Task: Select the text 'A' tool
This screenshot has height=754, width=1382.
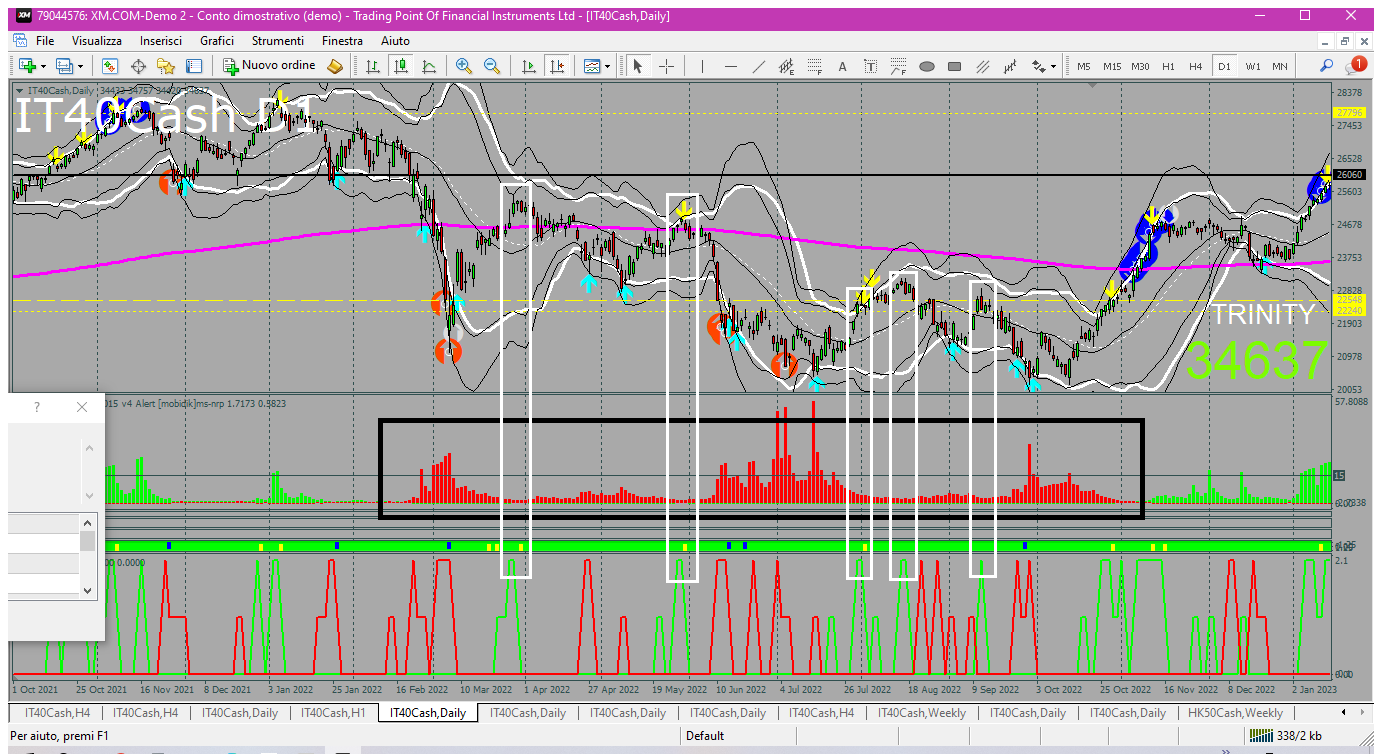Action: pos(842,66)
